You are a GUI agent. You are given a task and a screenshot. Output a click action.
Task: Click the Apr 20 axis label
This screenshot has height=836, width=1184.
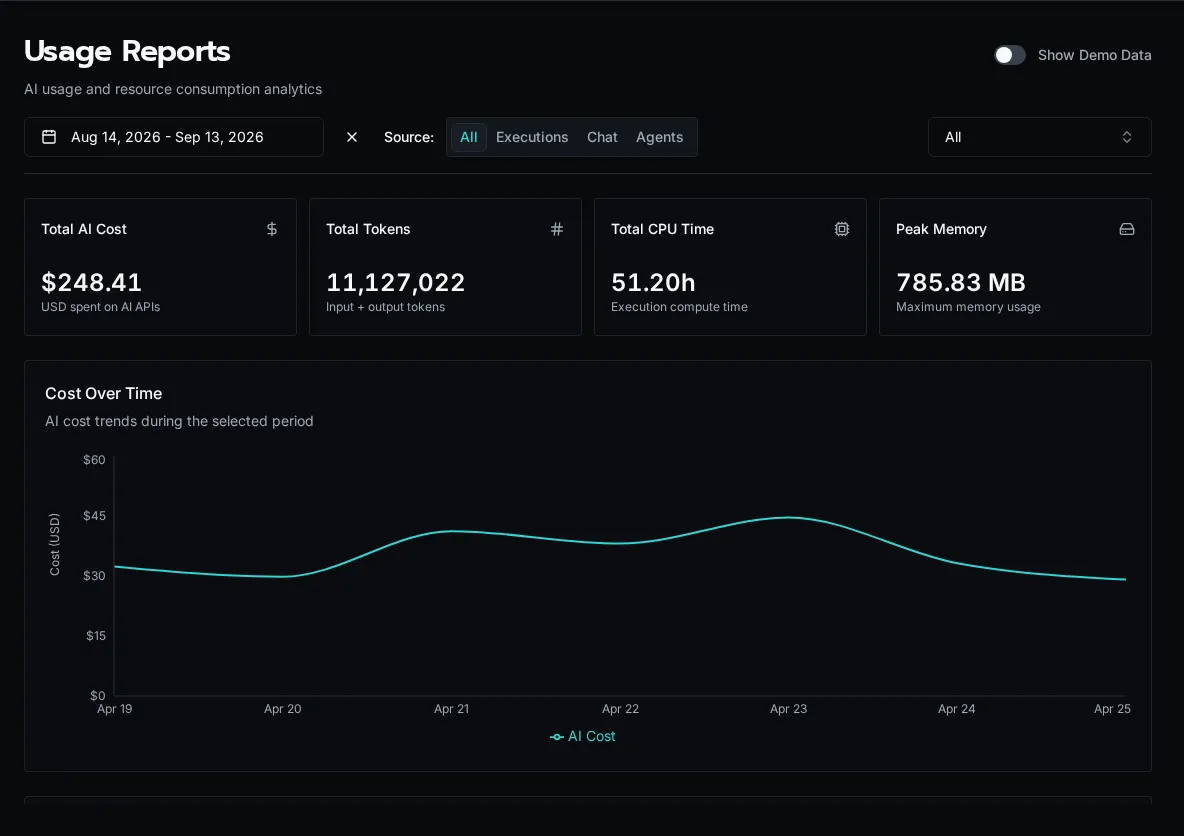[282, 708]
